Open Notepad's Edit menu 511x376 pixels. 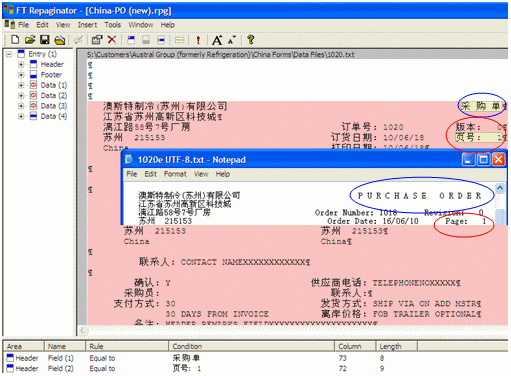150,174
